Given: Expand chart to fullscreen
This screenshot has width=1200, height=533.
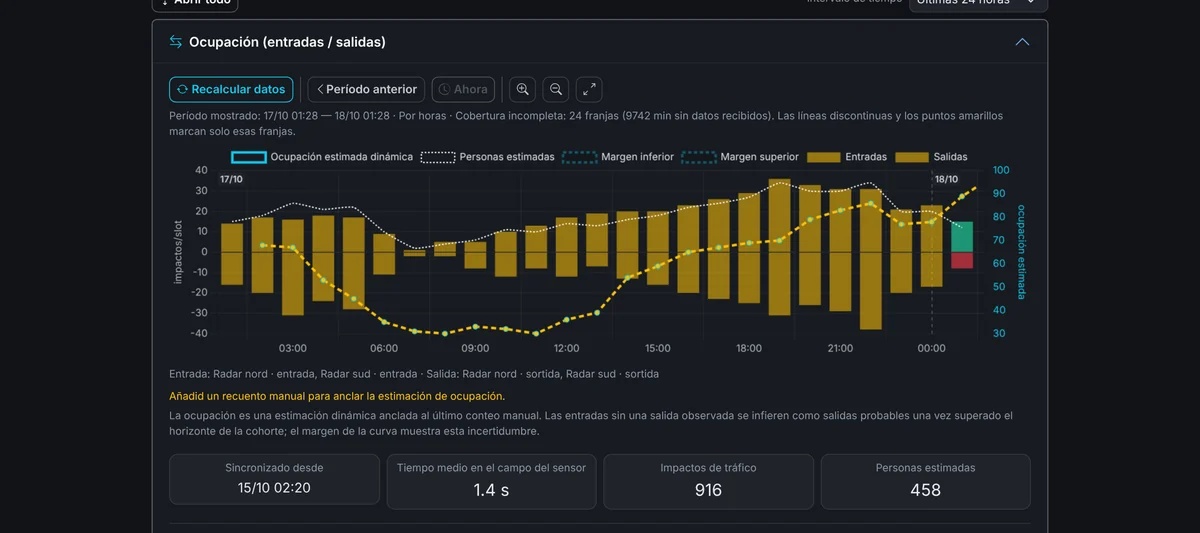Looking at the screenshot, I should pos(590,89).
